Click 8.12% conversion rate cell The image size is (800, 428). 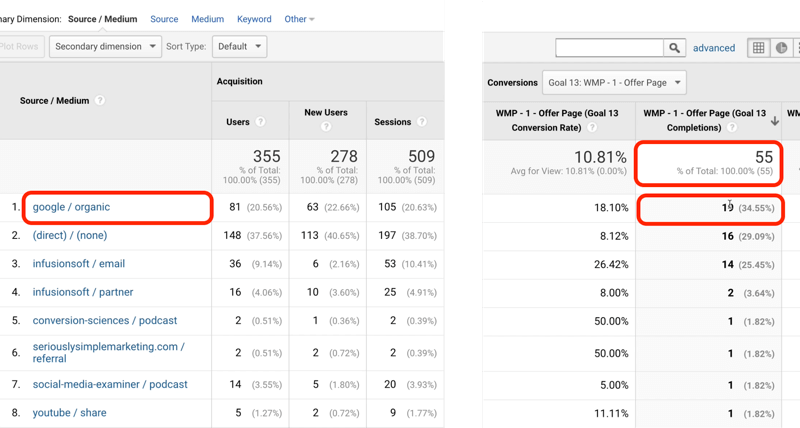[x=614, y=236]
